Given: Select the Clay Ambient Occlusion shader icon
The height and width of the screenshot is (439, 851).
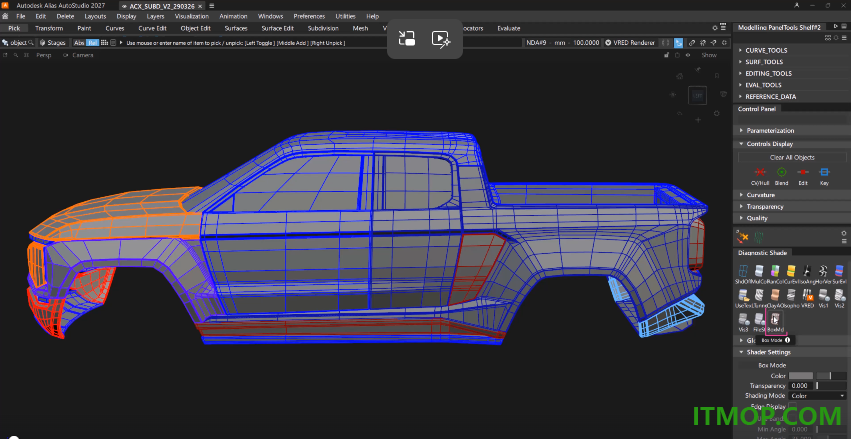Looking at the screenshot, I should pos(775,295).
